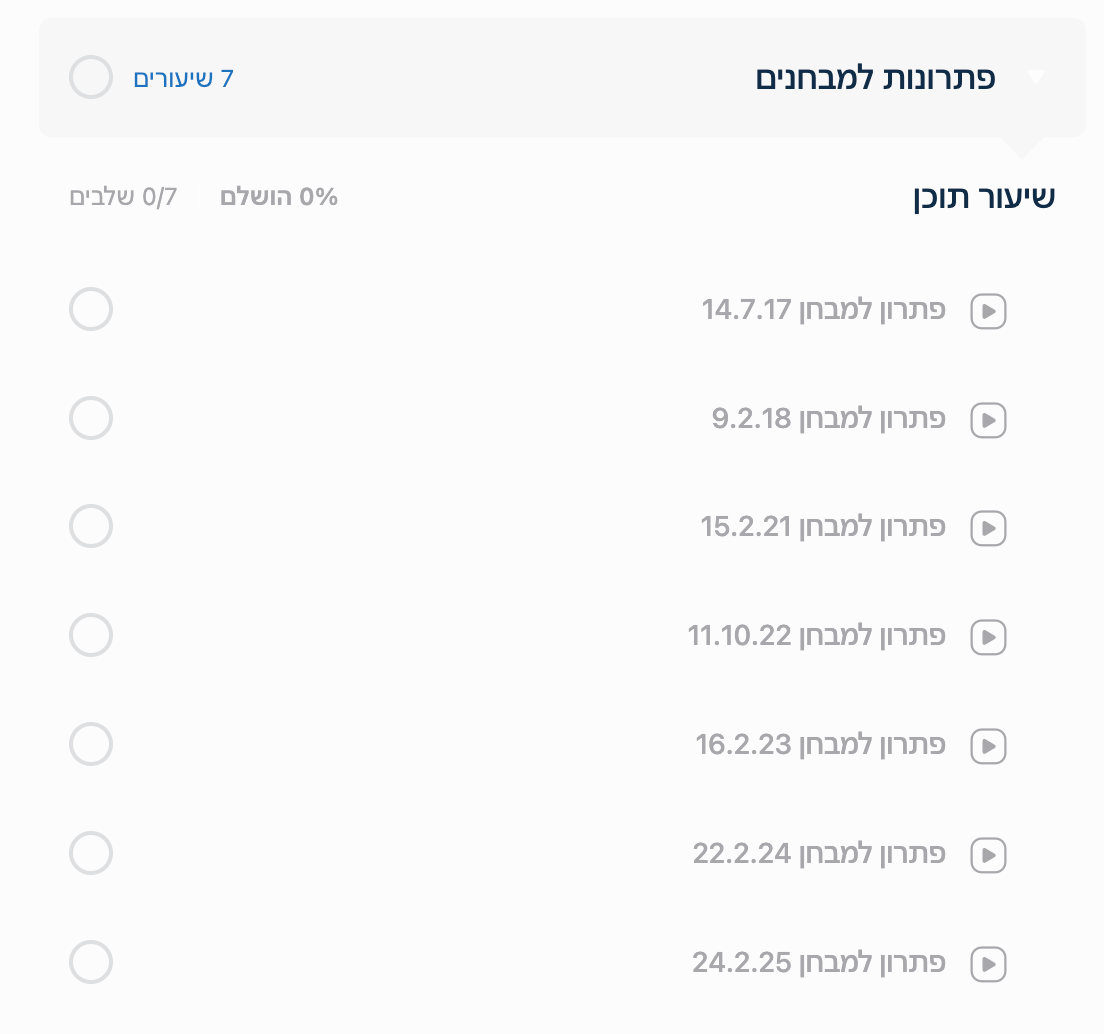
Task: Open the lesson פתרון למבחן 14.7.17
Action: pyautogui.click(x=823, y=310)
